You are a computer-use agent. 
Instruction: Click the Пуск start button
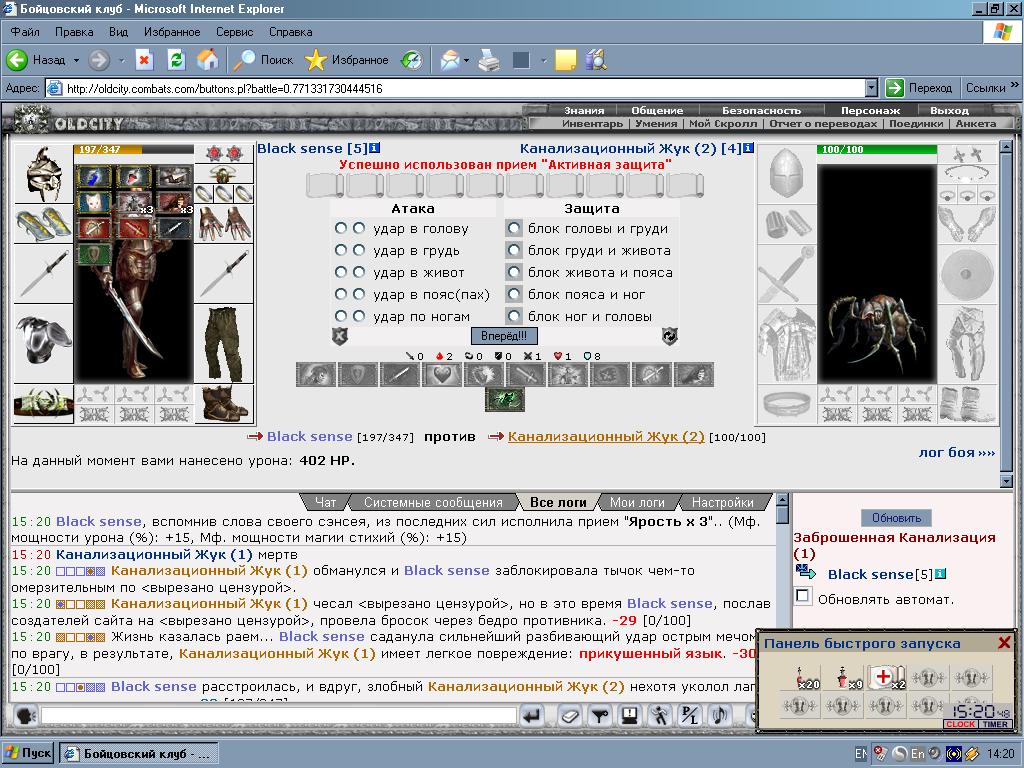pyautogui.click(x=28, y=753)
